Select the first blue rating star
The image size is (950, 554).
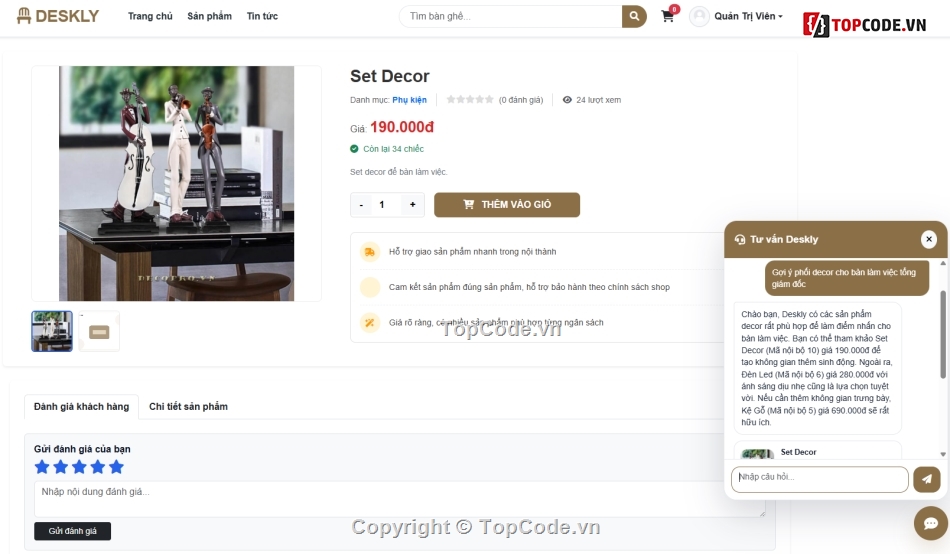pos(42,467)
